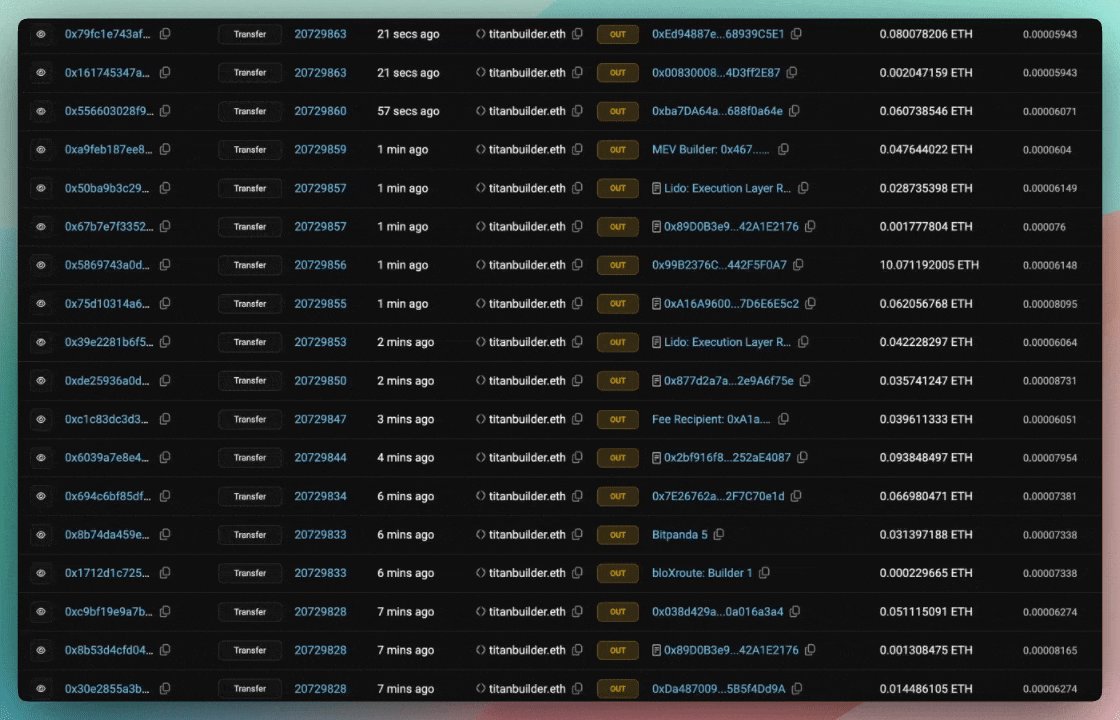The height and width of the screenshot is (720, 1120).
Task: Click OUT badge on Bitpanda 5 row
Action: [618, 534]
